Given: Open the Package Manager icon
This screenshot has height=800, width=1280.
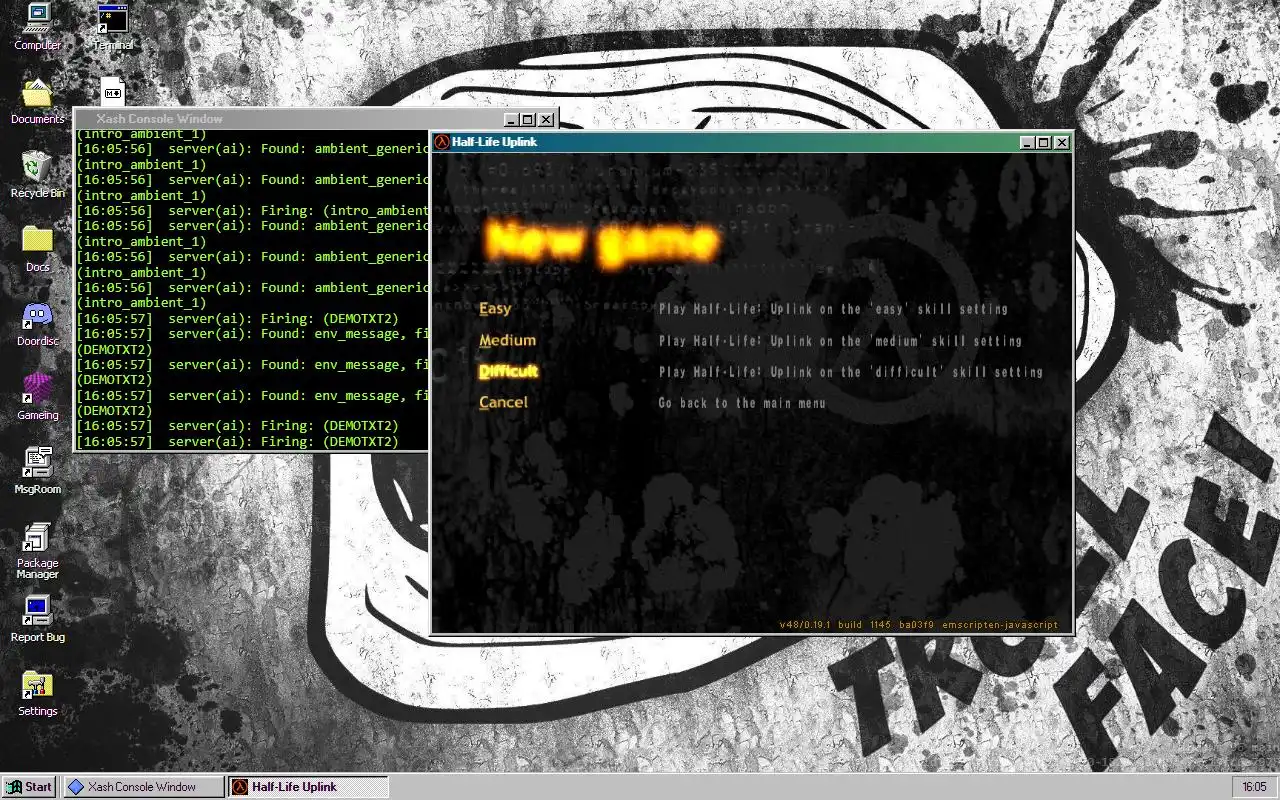Looking at the screenshot, I should (x=37, y=551).
